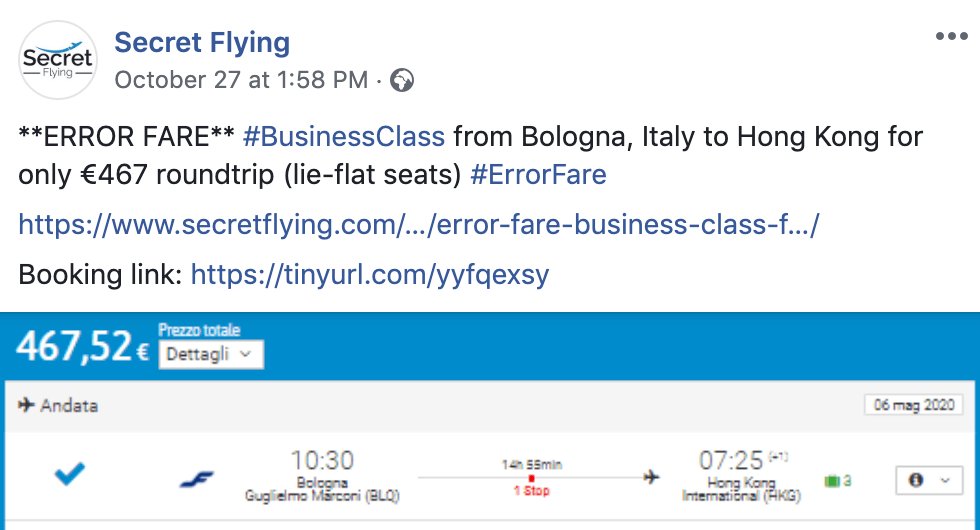980x530 pixels.
Task: Expand the flight info dropdown button
Action: (929, 480)
